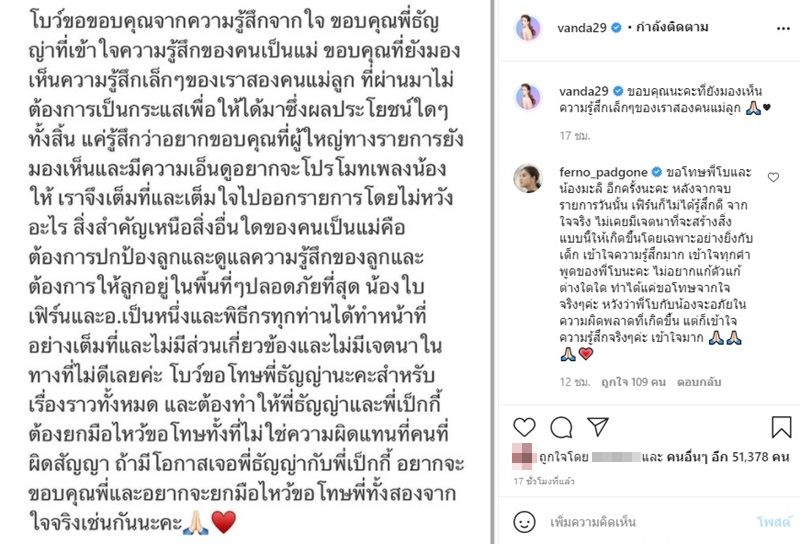Focus the เพิ่มความคิดเห็น comment field

pos(648,522)
